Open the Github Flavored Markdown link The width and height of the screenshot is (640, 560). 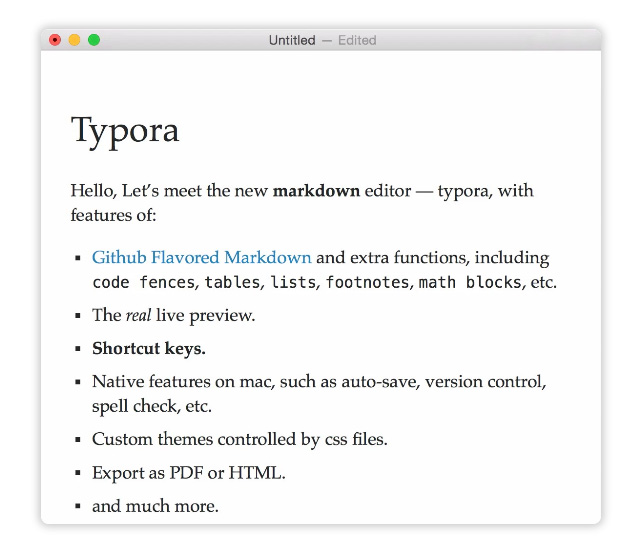click(x=201, y=258)
